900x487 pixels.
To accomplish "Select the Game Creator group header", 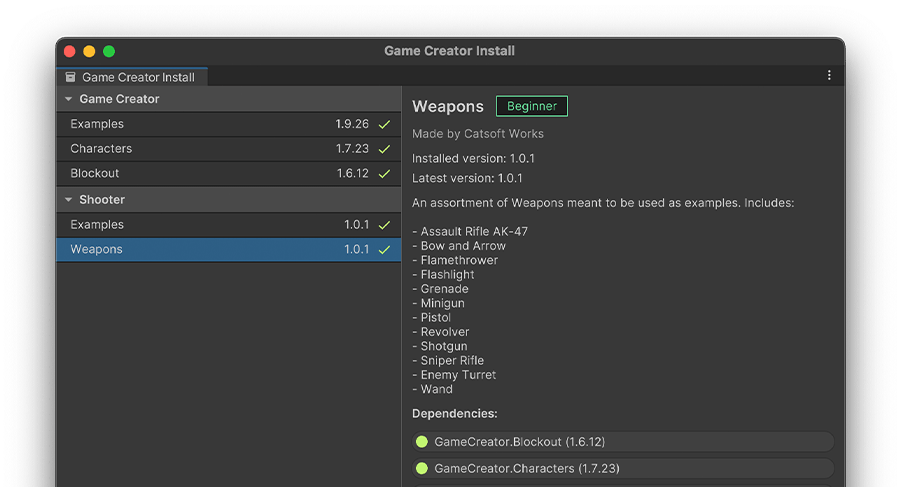I will pos(228,99).
